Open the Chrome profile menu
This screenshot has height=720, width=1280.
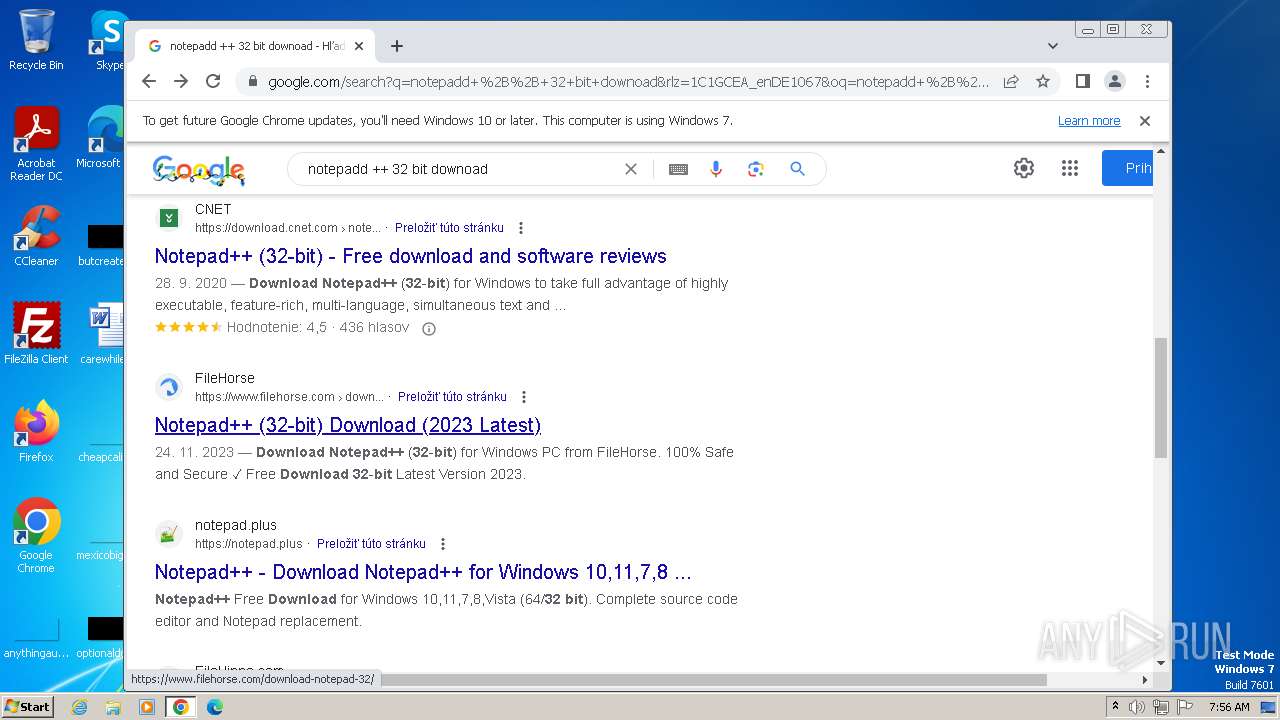(1114, 81)
